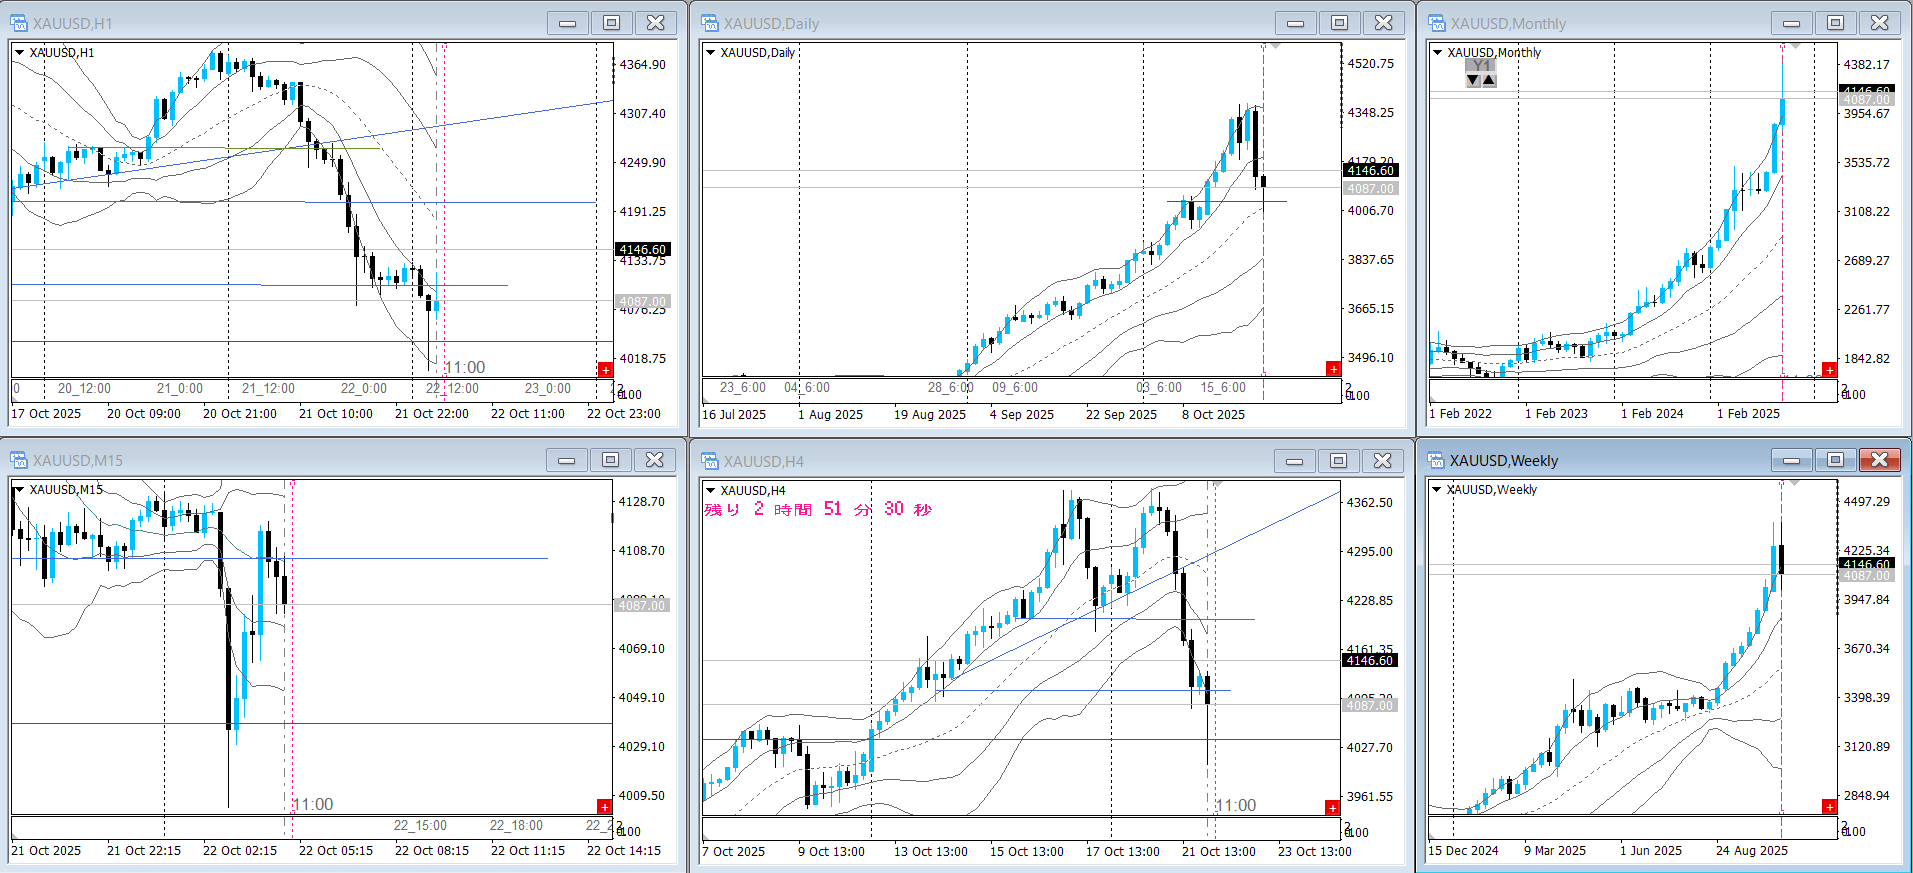
Task: Click the XAUUSD,Monthly window title icon
Action: [x=1437, y=23]
